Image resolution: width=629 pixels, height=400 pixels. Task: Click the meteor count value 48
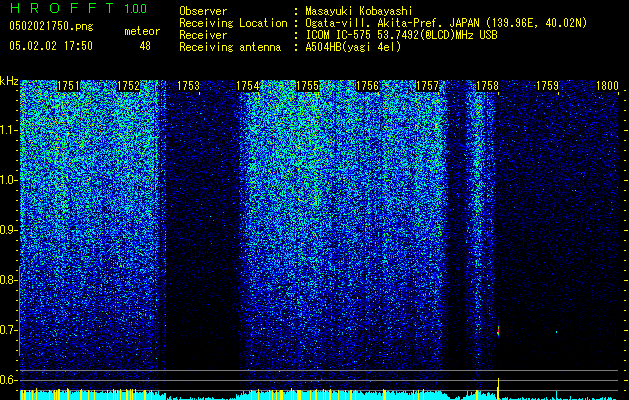click(x=145, y=46)
